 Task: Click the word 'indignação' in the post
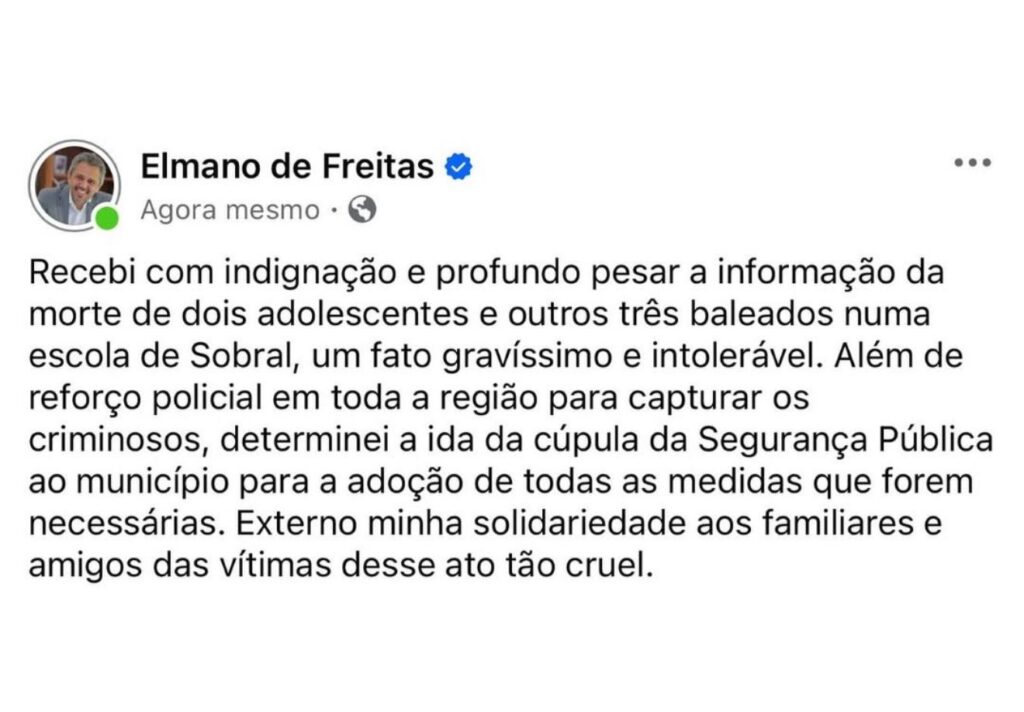click(311, 274)
